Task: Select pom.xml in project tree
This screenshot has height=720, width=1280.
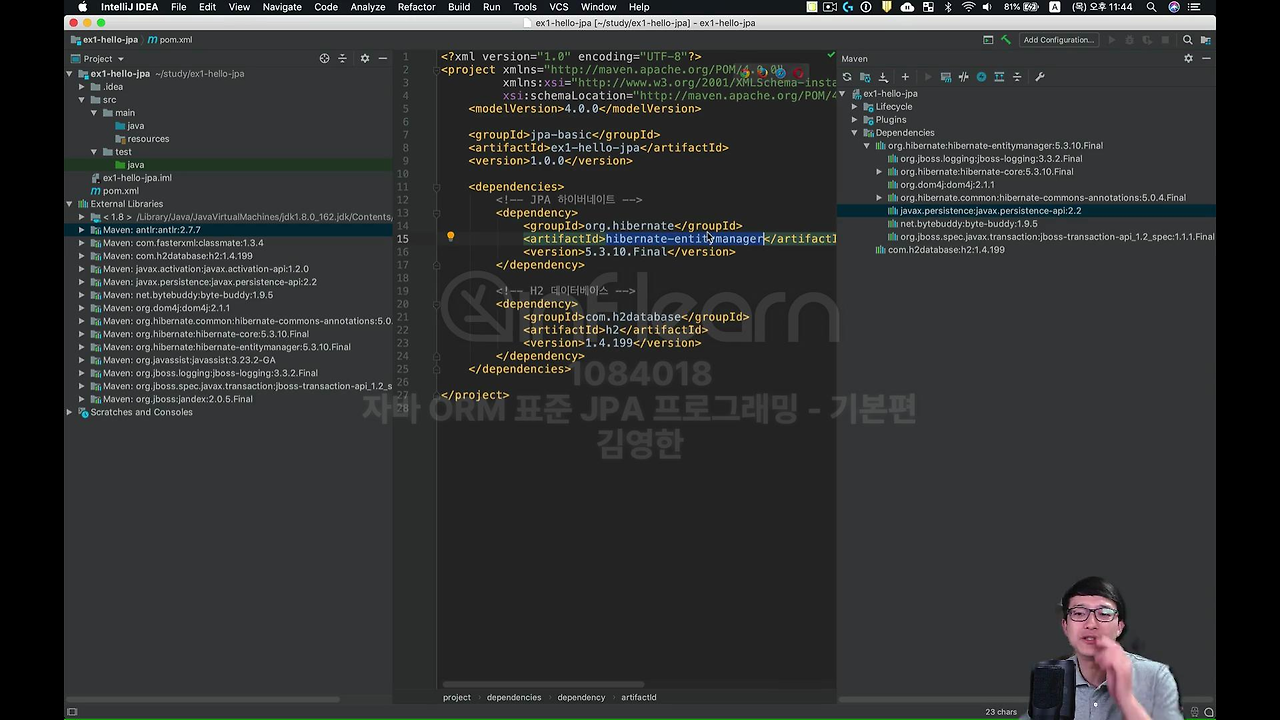Action: (x=121, y=191)
